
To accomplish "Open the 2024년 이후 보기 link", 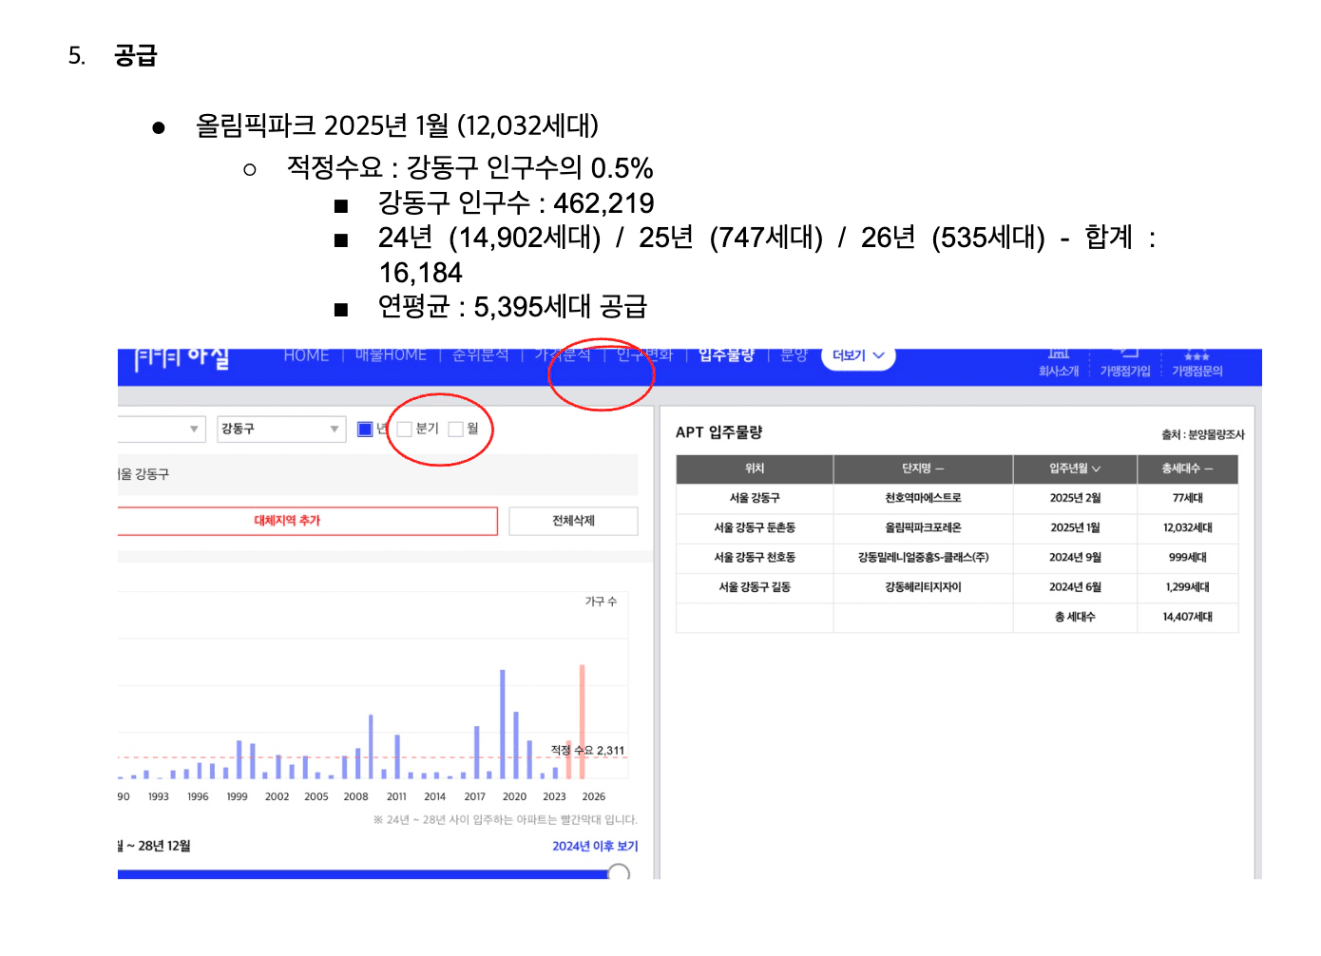I will coord(595,846).
